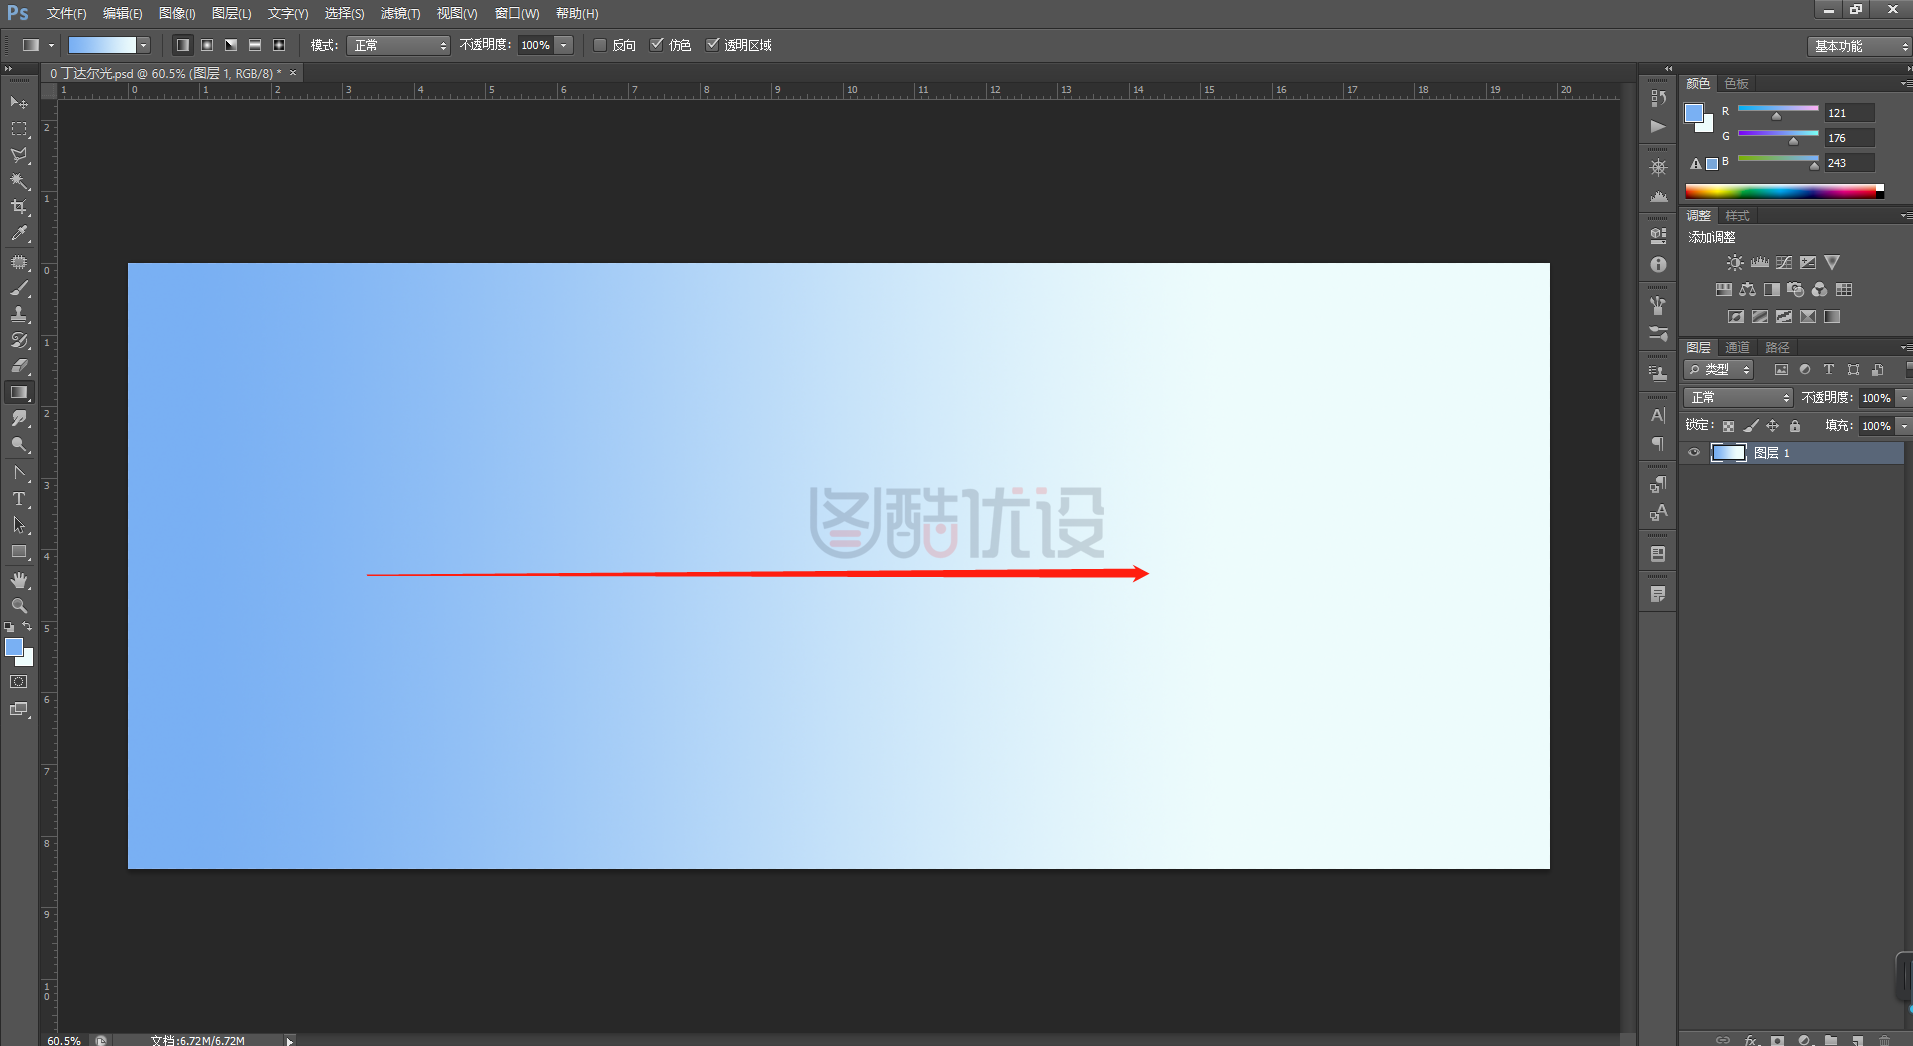Switch to the 样式 tab
Viewport: 1913px width, 1046px height.
(x=1738, y=216)
